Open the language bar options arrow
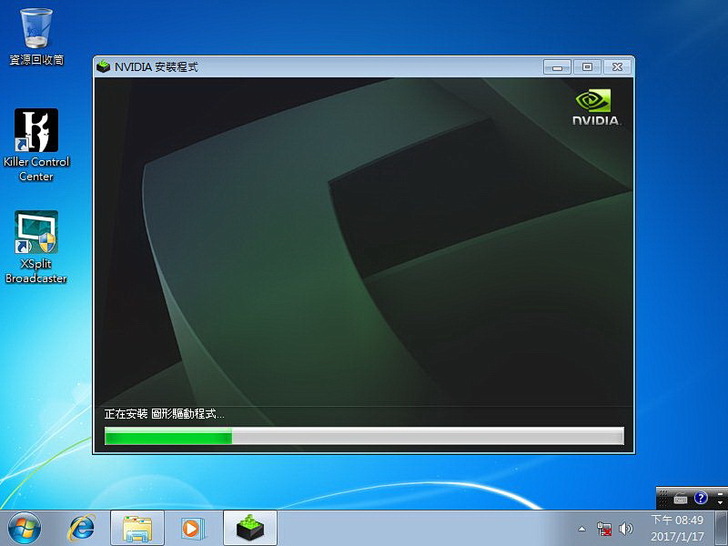Viewport: 728px width, 546px height. (720, 503)
